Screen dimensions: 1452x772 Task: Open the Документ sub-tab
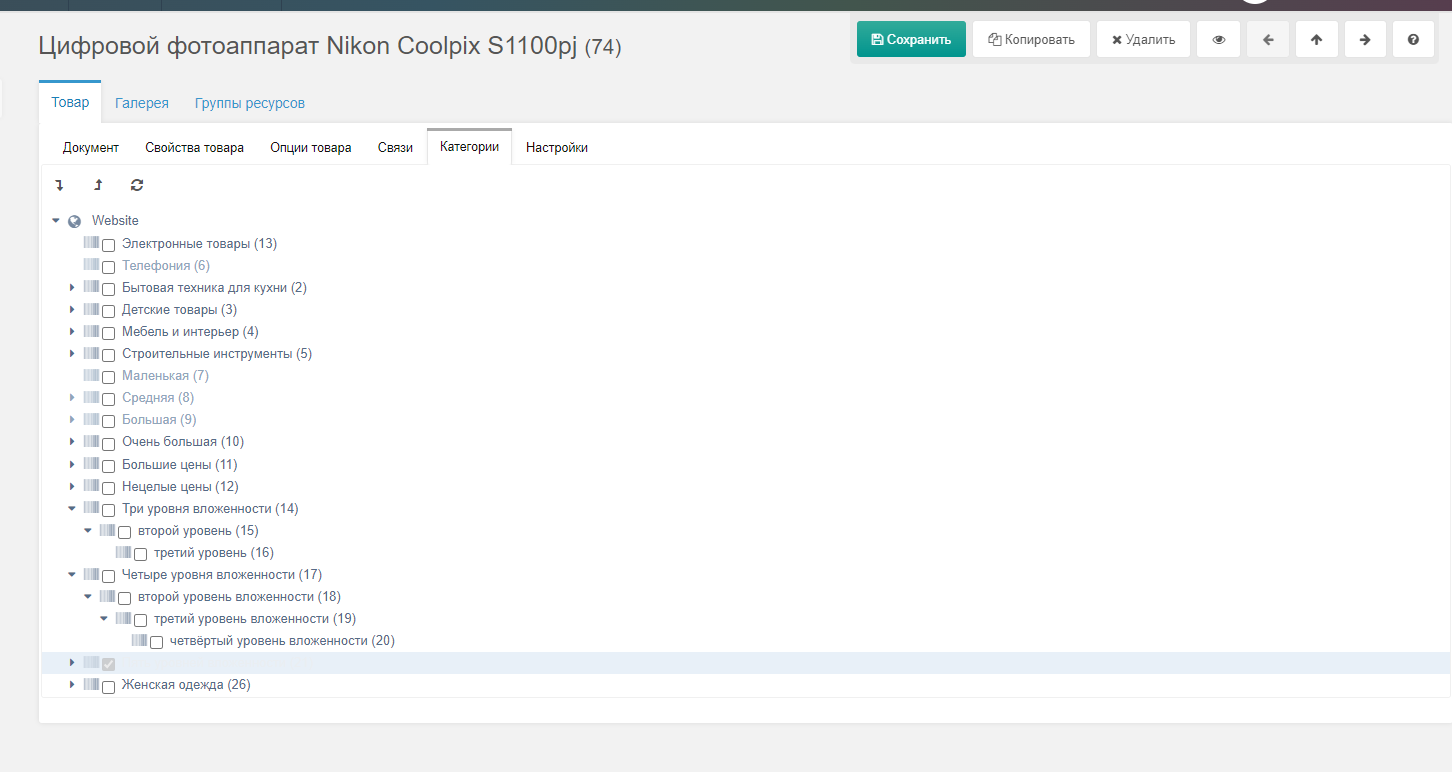point(91,147)
